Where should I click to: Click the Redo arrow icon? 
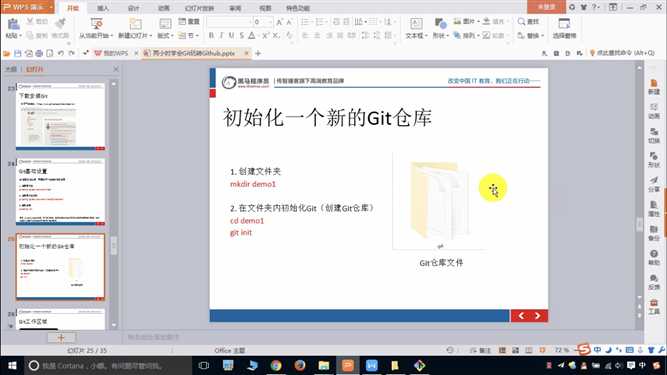point(71,54)
